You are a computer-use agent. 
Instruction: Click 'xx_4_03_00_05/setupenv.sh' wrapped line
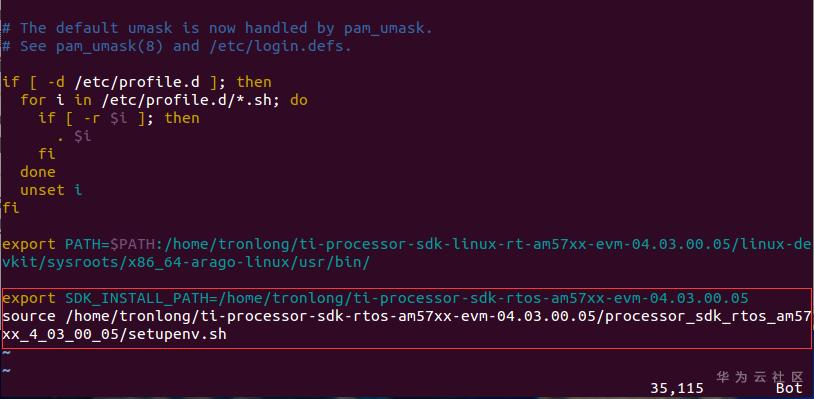pyautogui.click(x=114, y=334)
